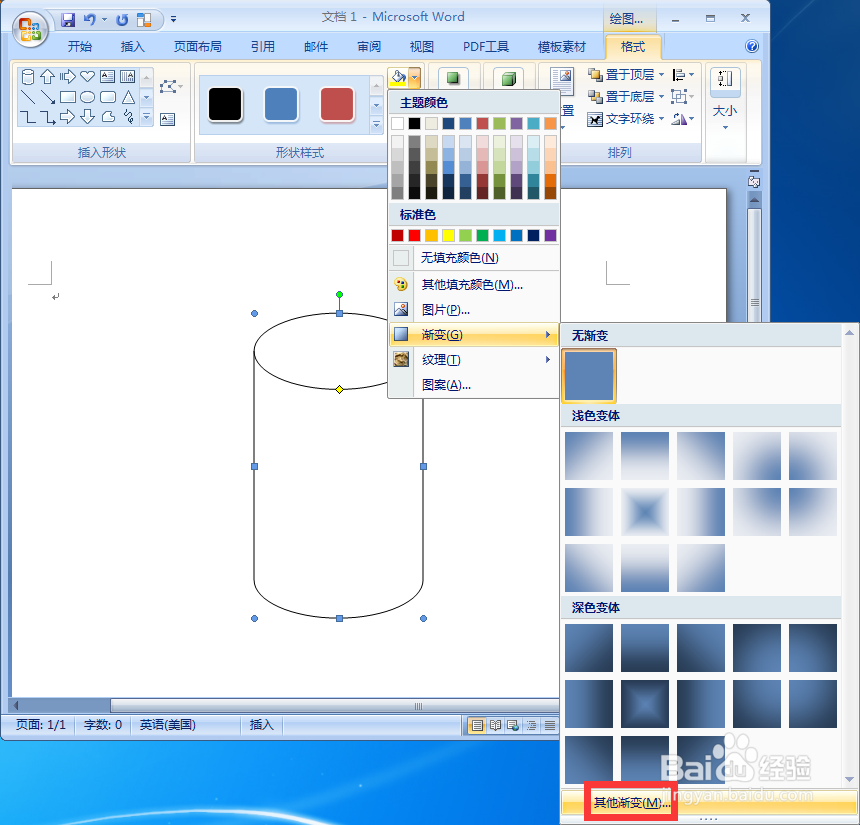Image resolution: width=860 pixels, height=825 pixels.
Task: Toggle the ruler button above scrollbar
Action: (x=754, y=180)
